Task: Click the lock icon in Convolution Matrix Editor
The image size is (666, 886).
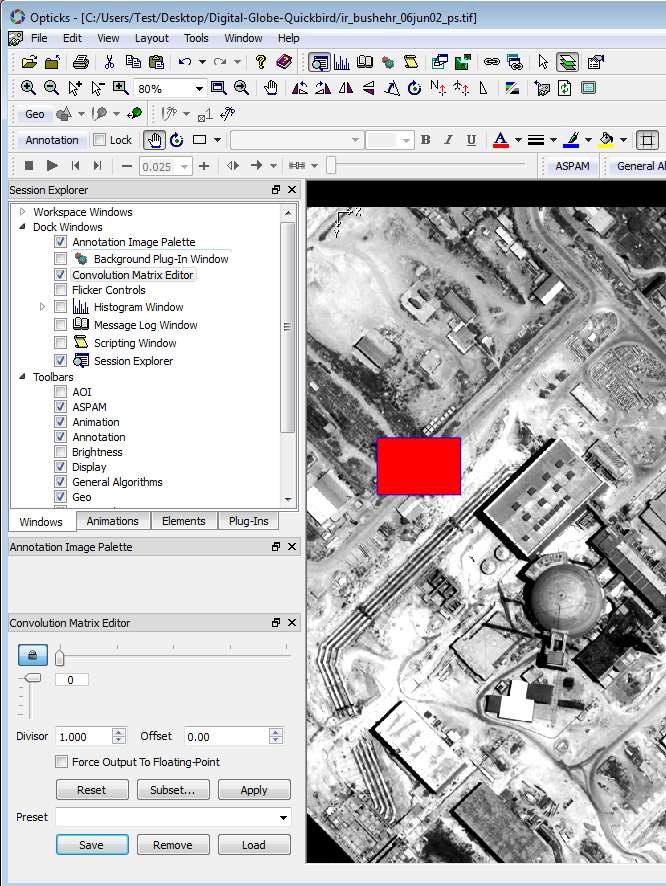Action: click(x=32, y=655)
